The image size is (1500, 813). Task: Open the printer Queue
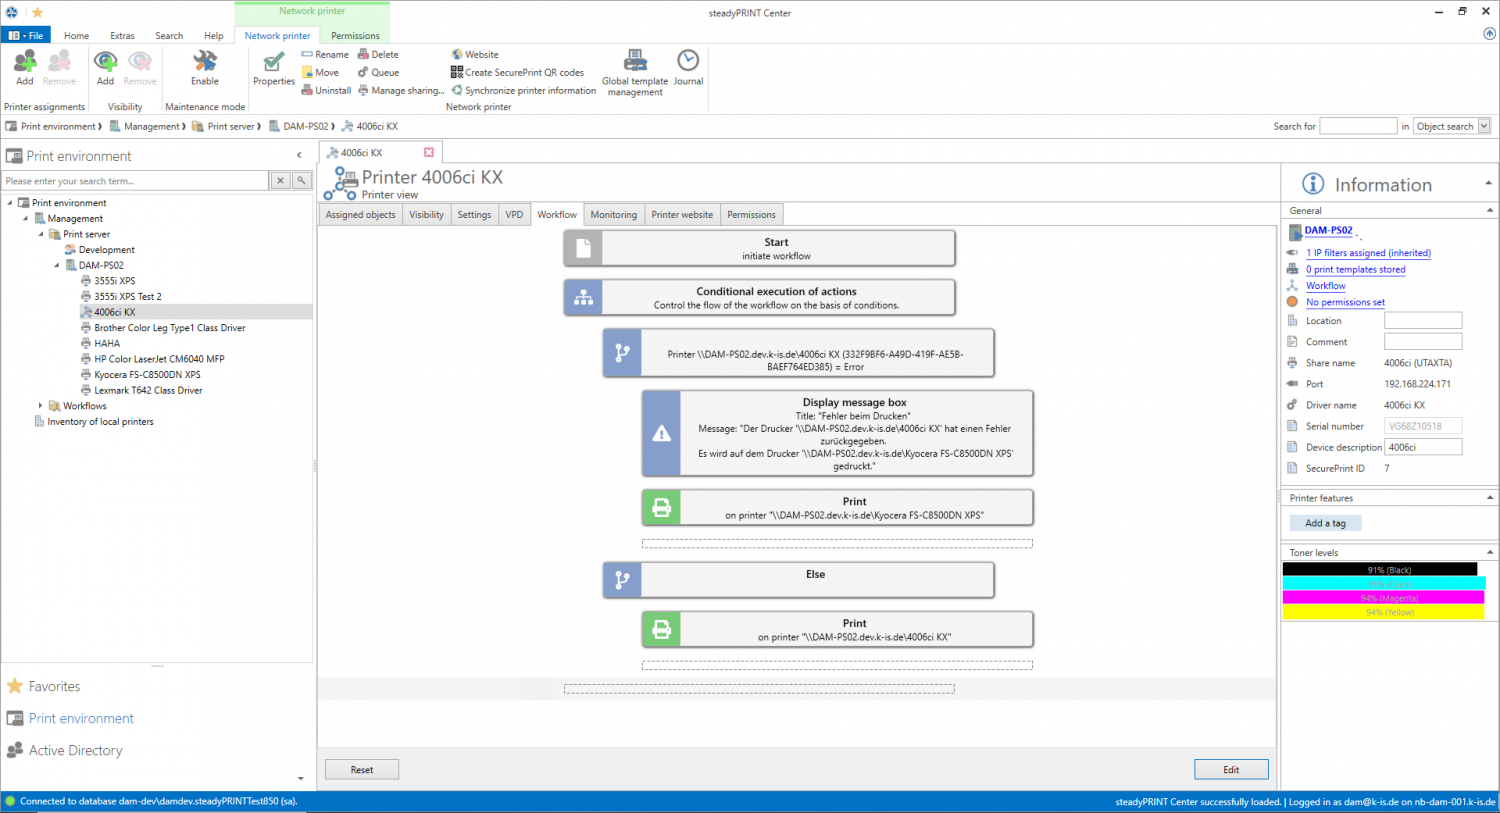[378, 71]
